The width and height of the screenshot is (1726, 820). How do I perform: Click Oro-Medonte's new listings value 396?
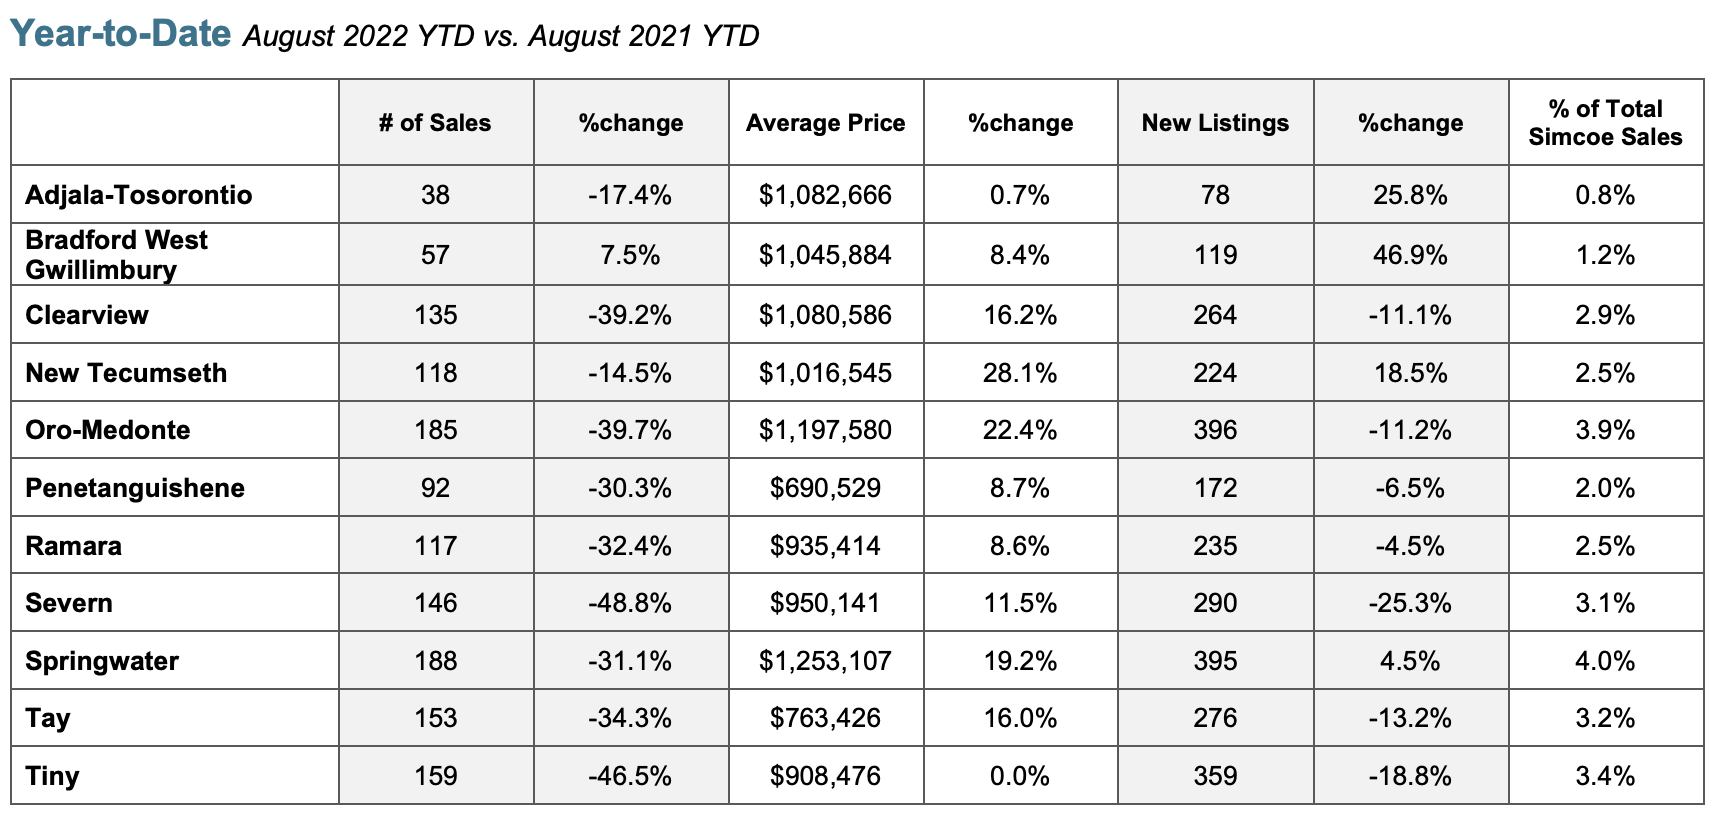1215,430
